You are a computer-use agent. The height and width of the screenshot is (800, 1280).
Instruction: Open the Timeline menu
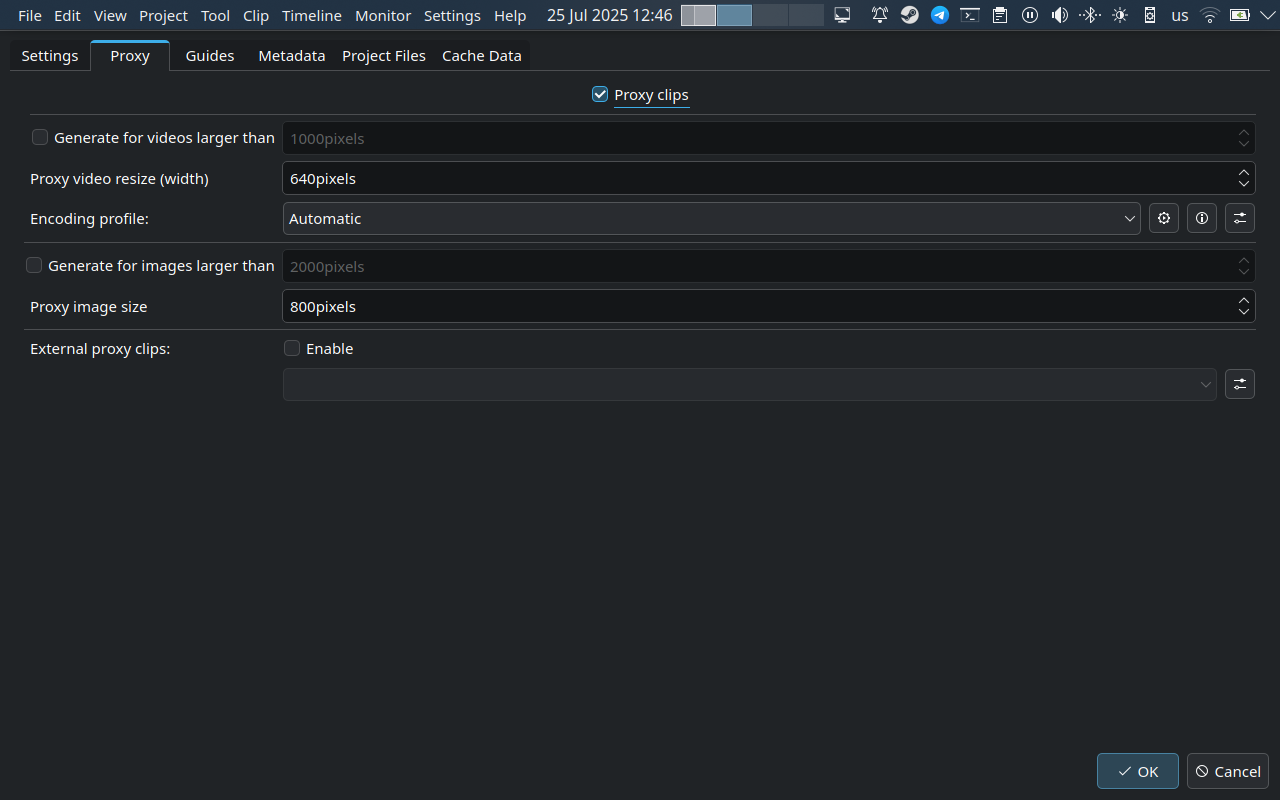[x=311, y=16]
